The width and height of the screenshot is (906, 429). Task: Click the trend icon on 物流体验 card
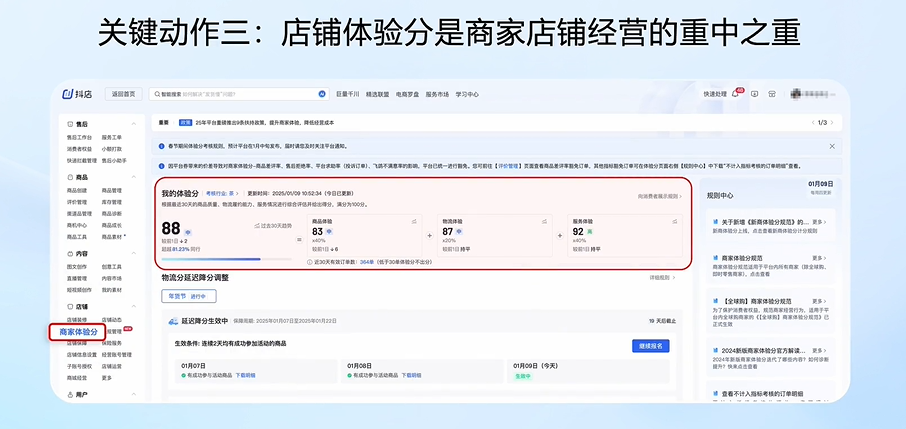point(543,220)
